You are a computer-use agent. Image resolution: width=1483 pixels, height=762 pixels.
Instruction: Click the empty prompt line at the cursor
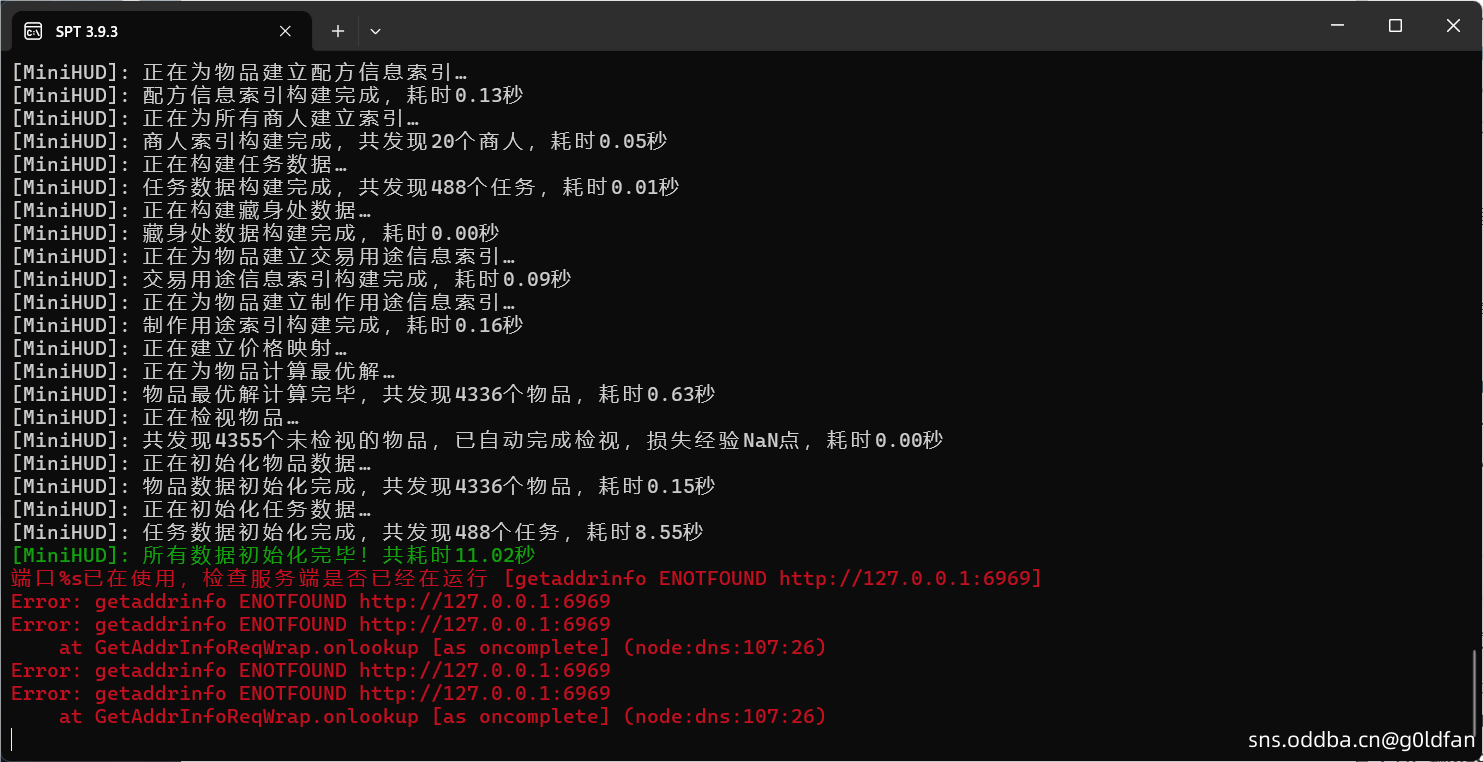(400, 740)
